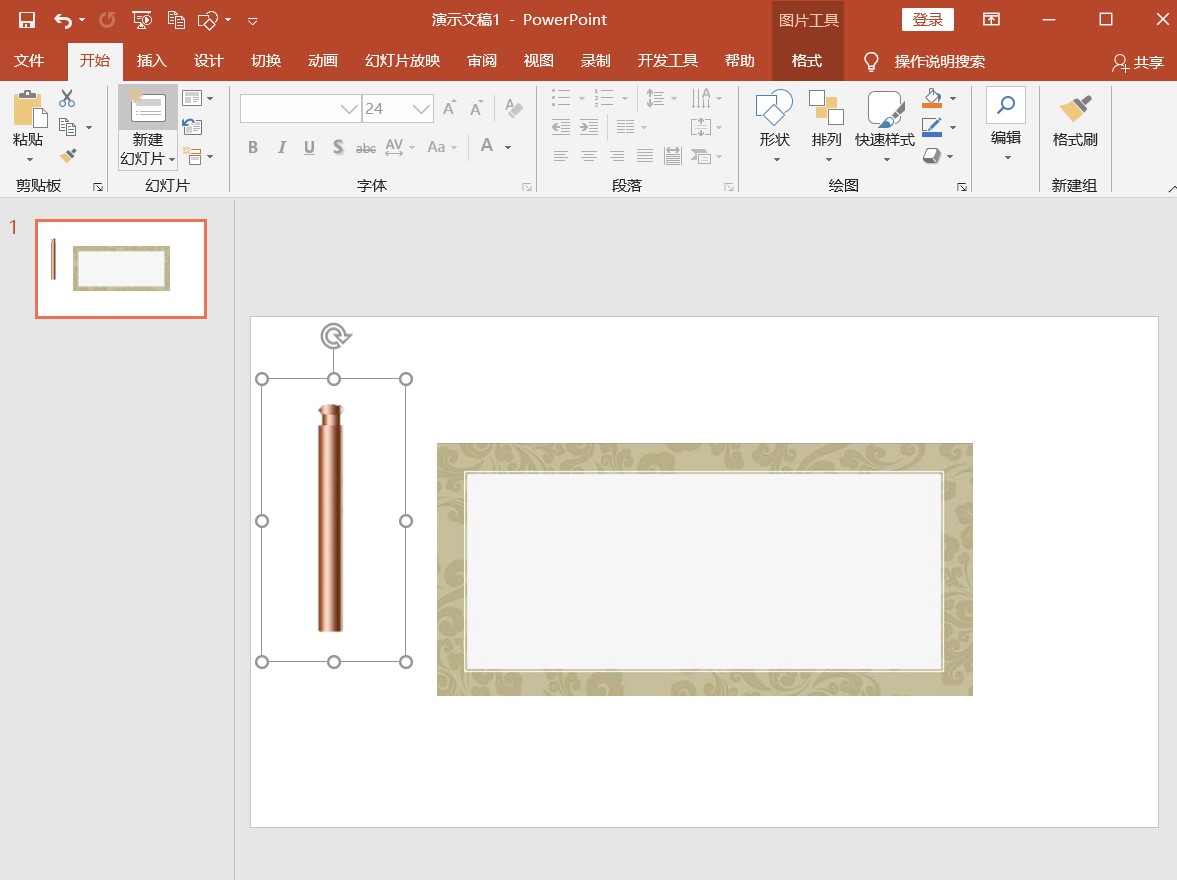Image resolution: width=1177 pixels, height=880 pixels.
Task: Reset slide layout with the reset icon
Action: pyautogui.click(x=192, y=127)
